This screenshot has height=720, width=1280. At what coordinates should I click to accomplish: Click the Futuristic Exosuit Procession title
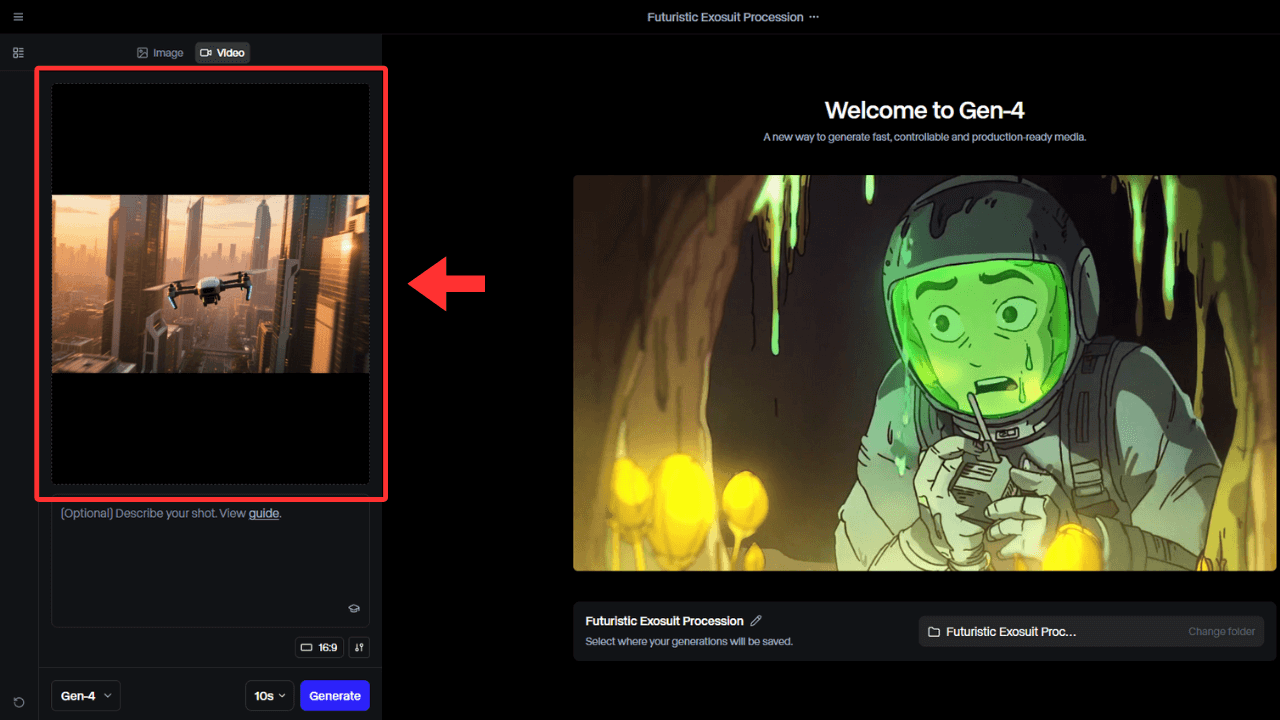(x=725, y=17)
